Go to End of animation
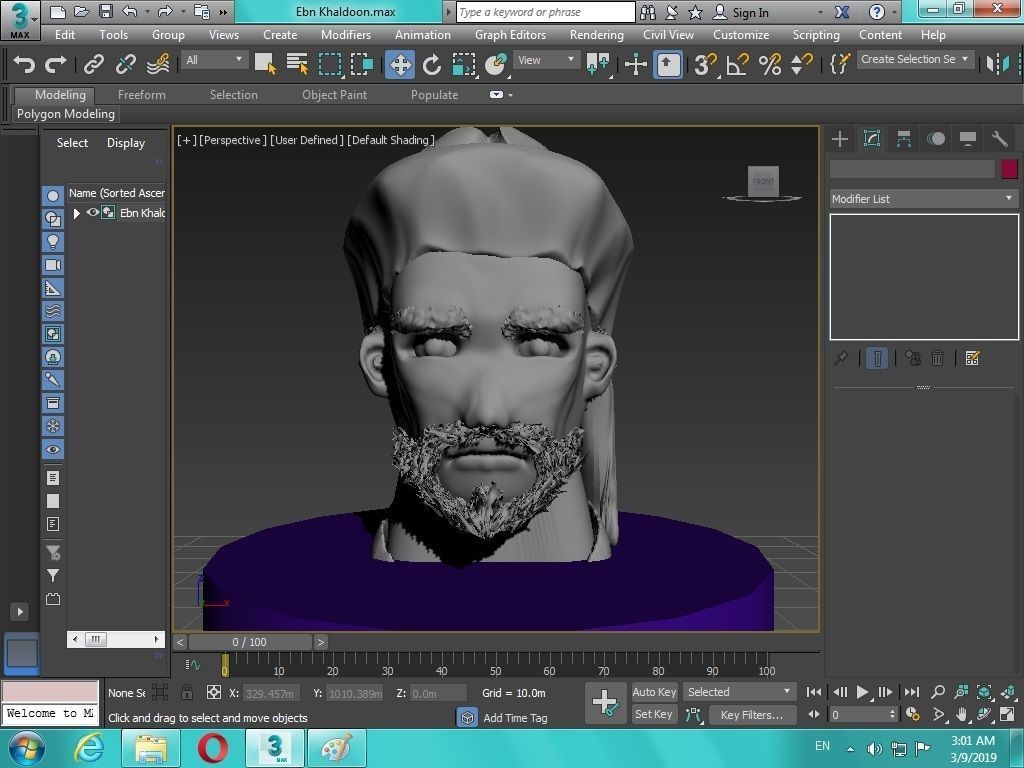The width and height of the screenshot is (1024, 768). (912, 692)
